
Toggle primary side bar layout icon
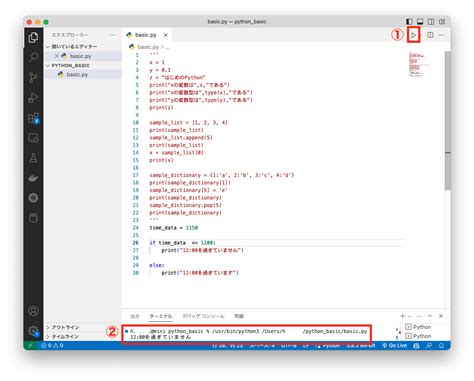(x=409, y=22)
